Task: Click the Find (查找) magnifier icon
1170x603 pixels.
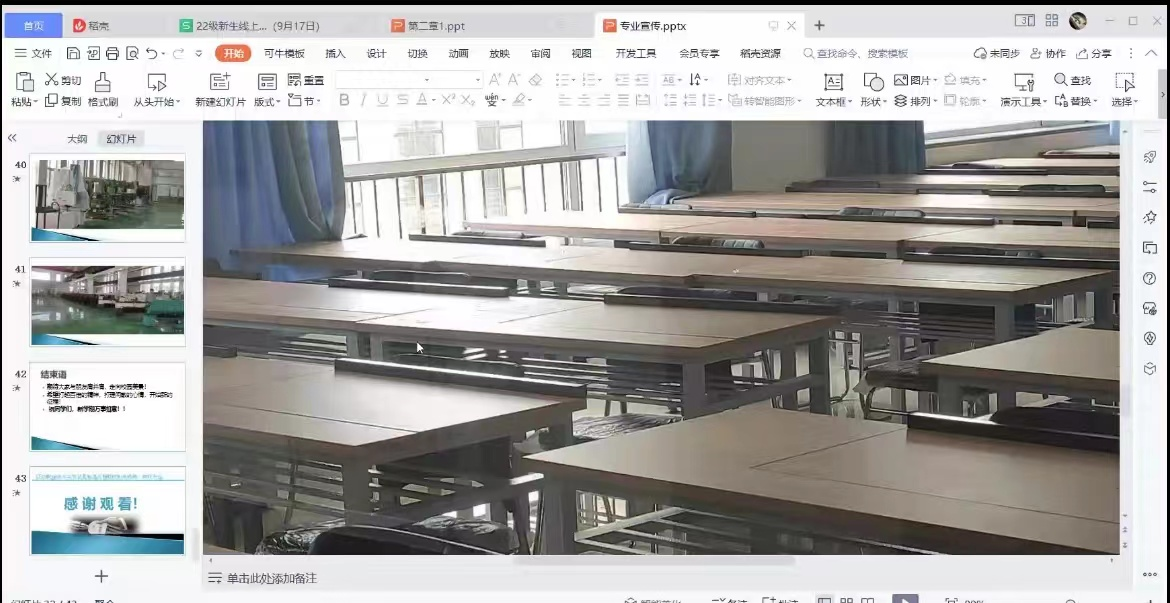Action: (1061, 80)
